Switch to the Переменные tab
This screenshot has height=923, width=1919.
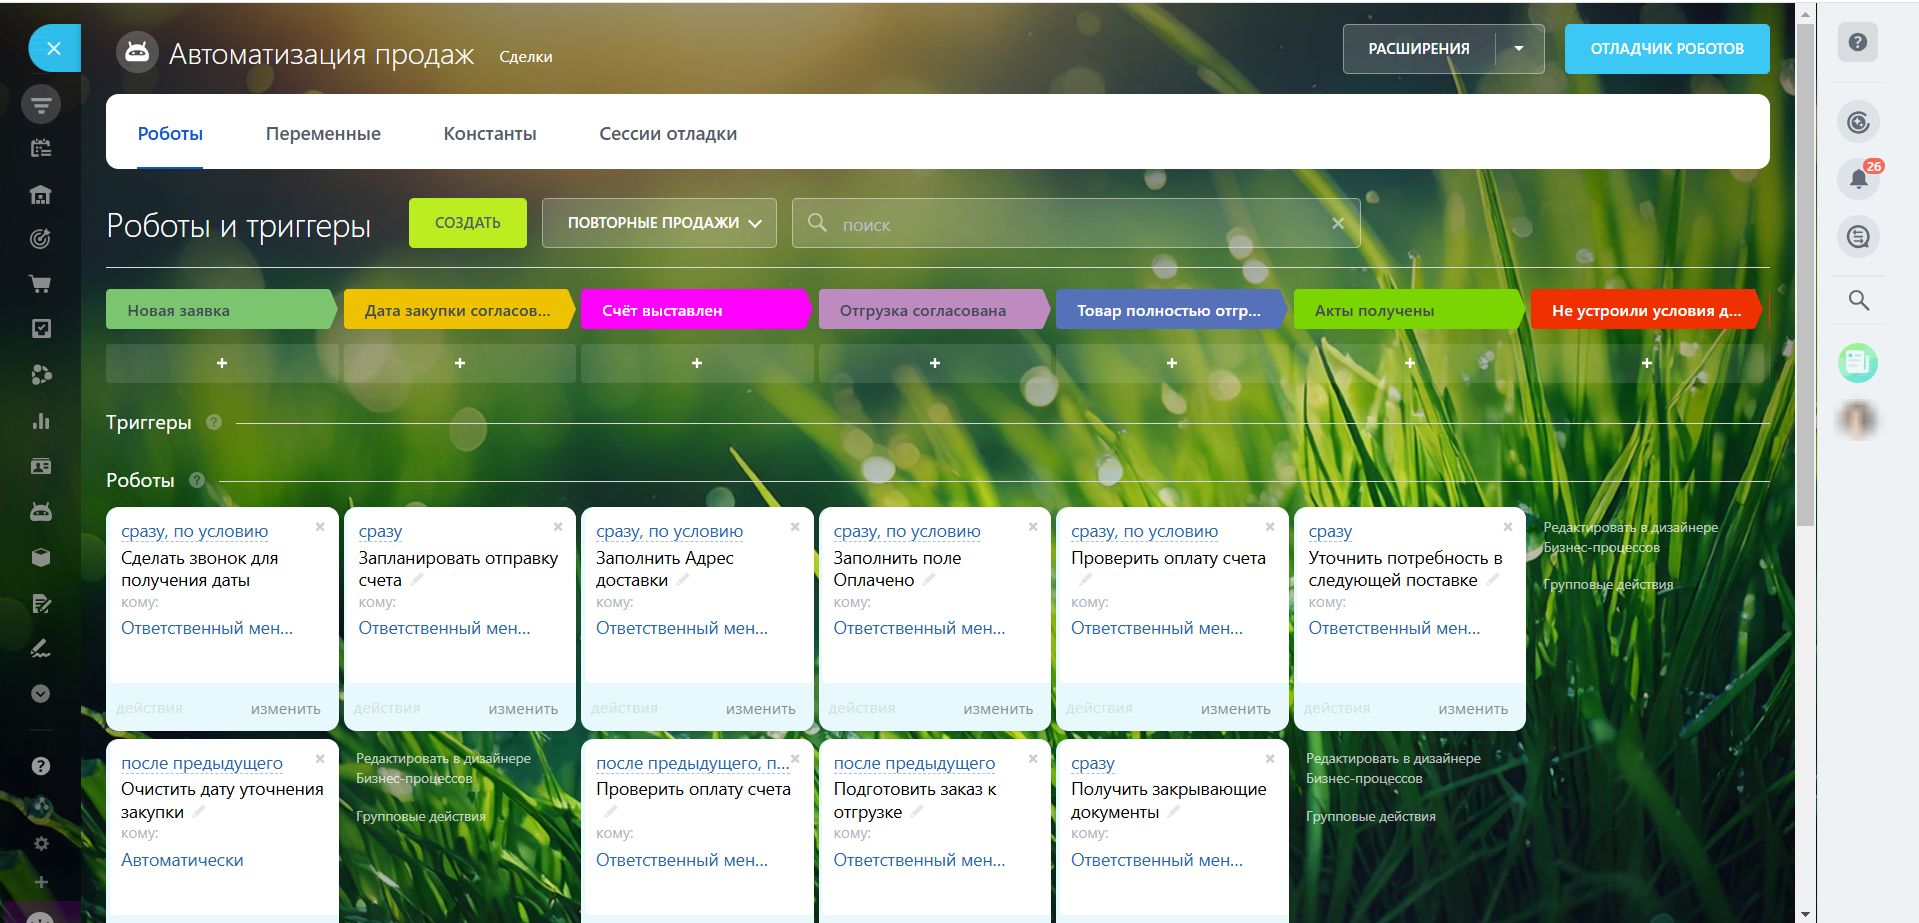(323, 134)
